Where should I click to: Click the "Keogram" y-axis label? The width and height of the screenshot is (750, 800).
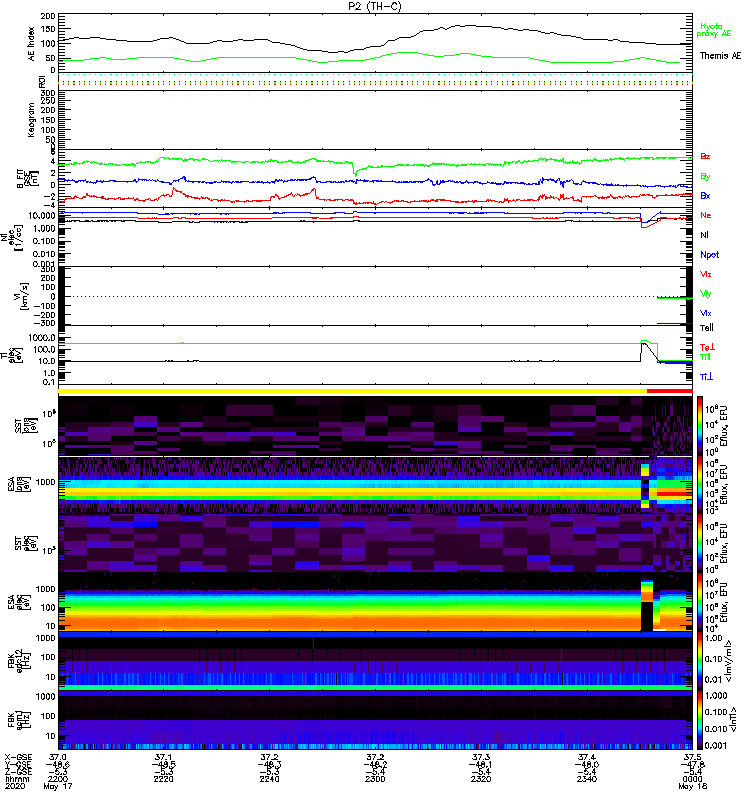32,120
